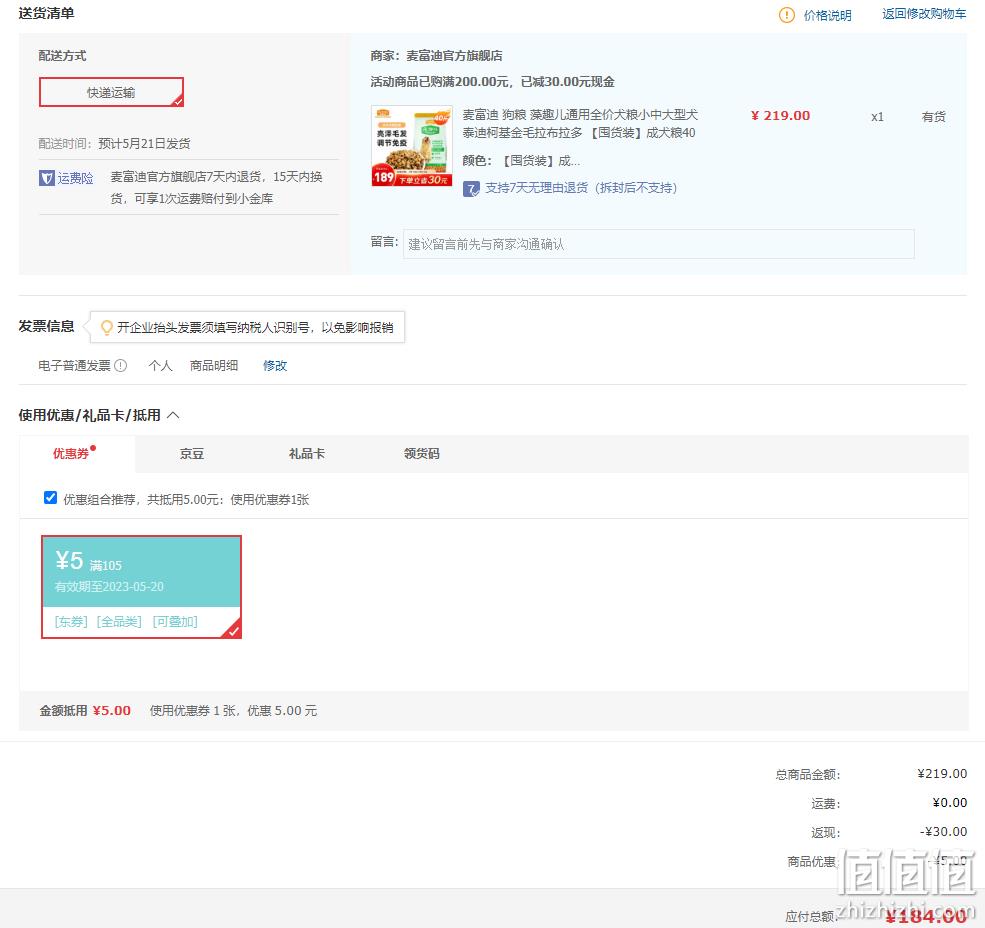Click the 有货 stock status text
This screenshot has width=985, height=928.
pos(933,117)
